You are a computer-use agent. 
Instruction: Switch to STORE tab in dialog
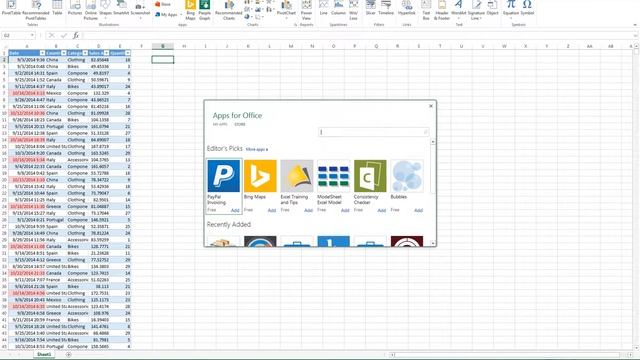click(240, 124)
